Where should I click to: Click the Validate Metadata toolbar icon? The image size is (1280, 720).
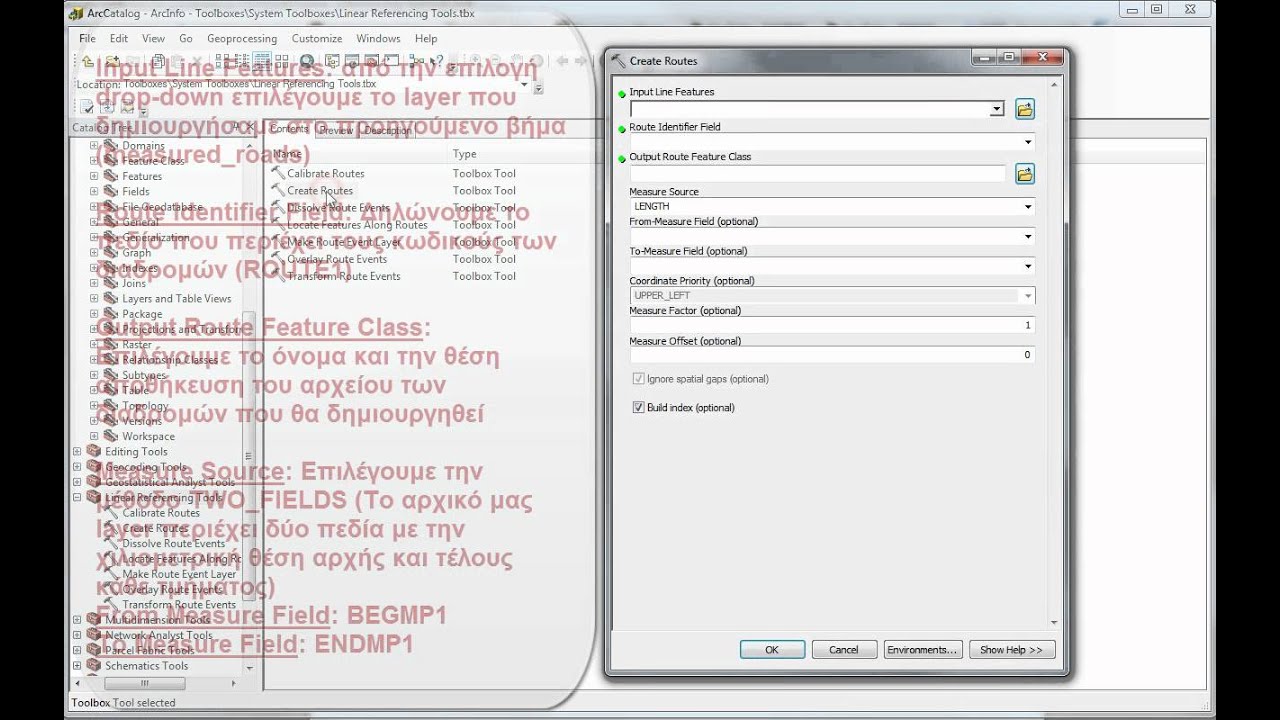(87, 106)
